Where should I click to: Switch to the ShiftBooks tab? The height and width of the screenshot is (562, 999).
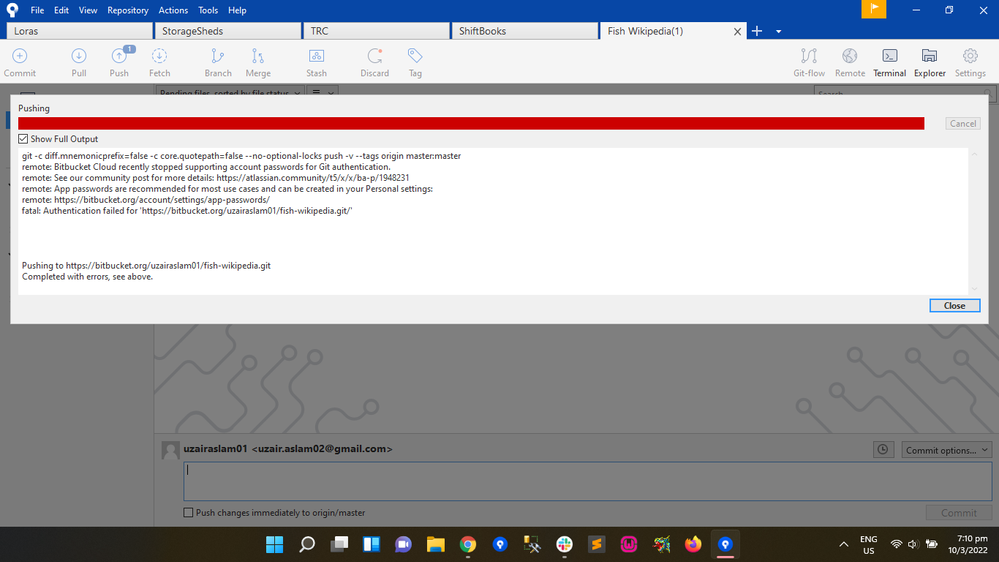524,31
